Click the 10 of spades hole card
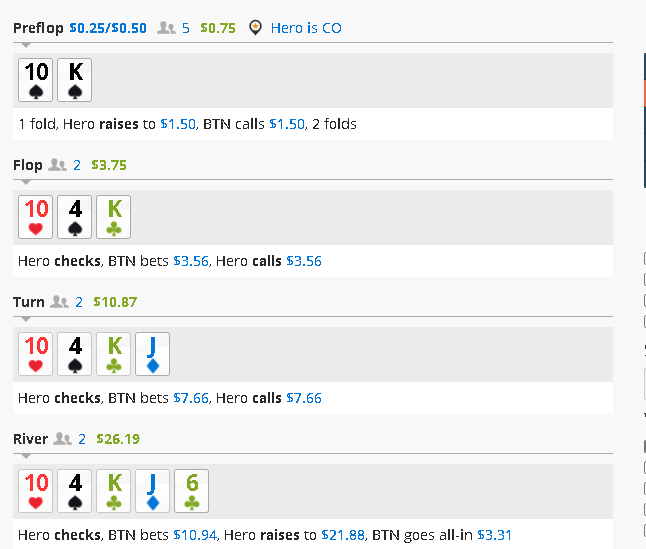Screen dimensions: 646x549 click(x=36, y=80)
